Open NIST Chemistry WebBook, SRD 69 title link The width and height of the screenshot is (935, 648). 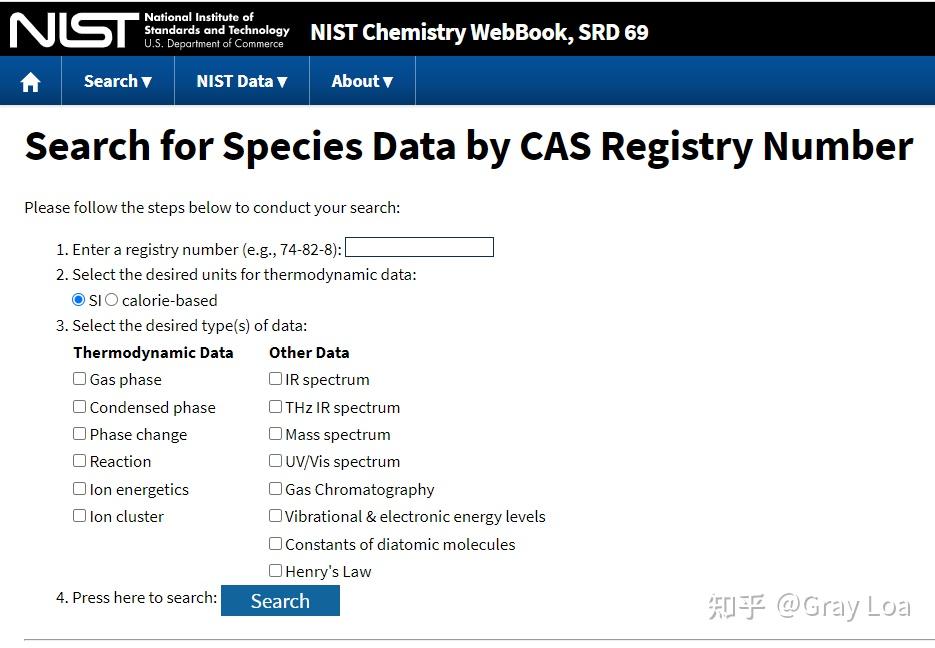pyautogui.click(x=479, y=32)
